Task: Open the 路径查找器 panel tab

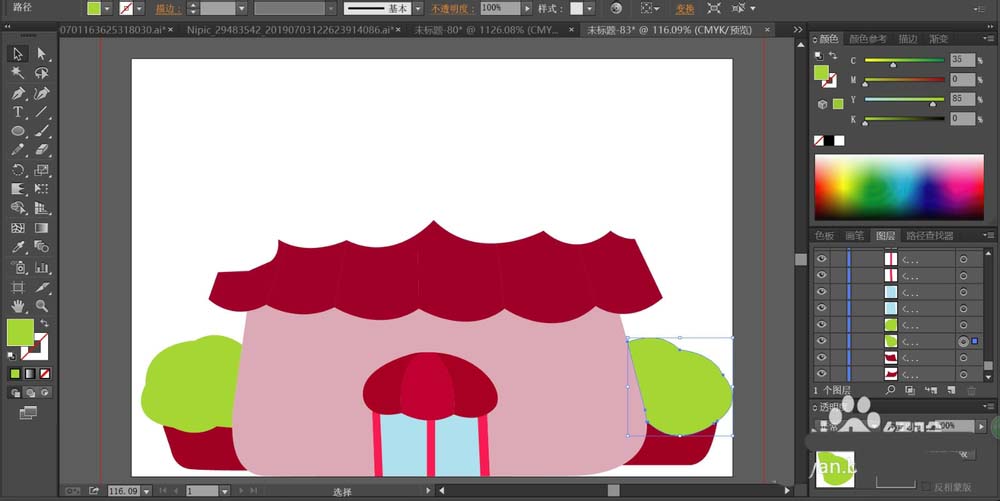Action: [x=929, y=236]
